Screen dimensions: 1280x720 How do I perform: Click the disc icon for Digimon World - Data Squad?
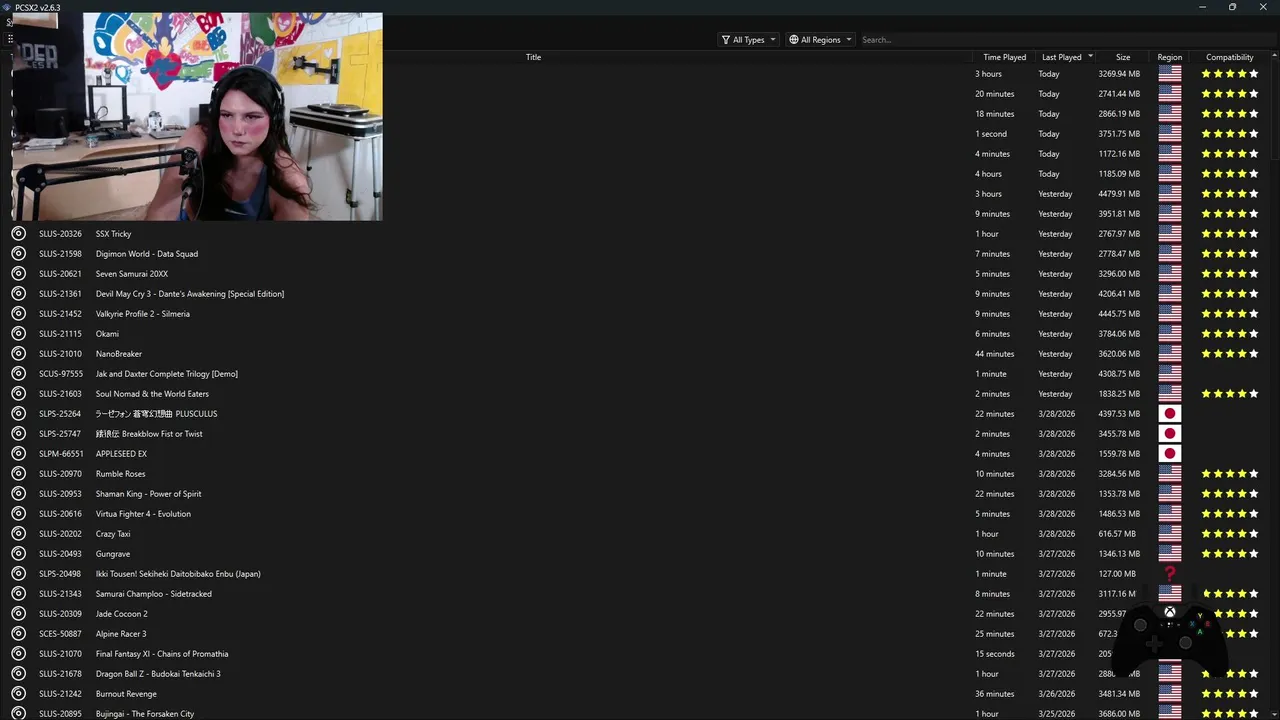(18, 254)
